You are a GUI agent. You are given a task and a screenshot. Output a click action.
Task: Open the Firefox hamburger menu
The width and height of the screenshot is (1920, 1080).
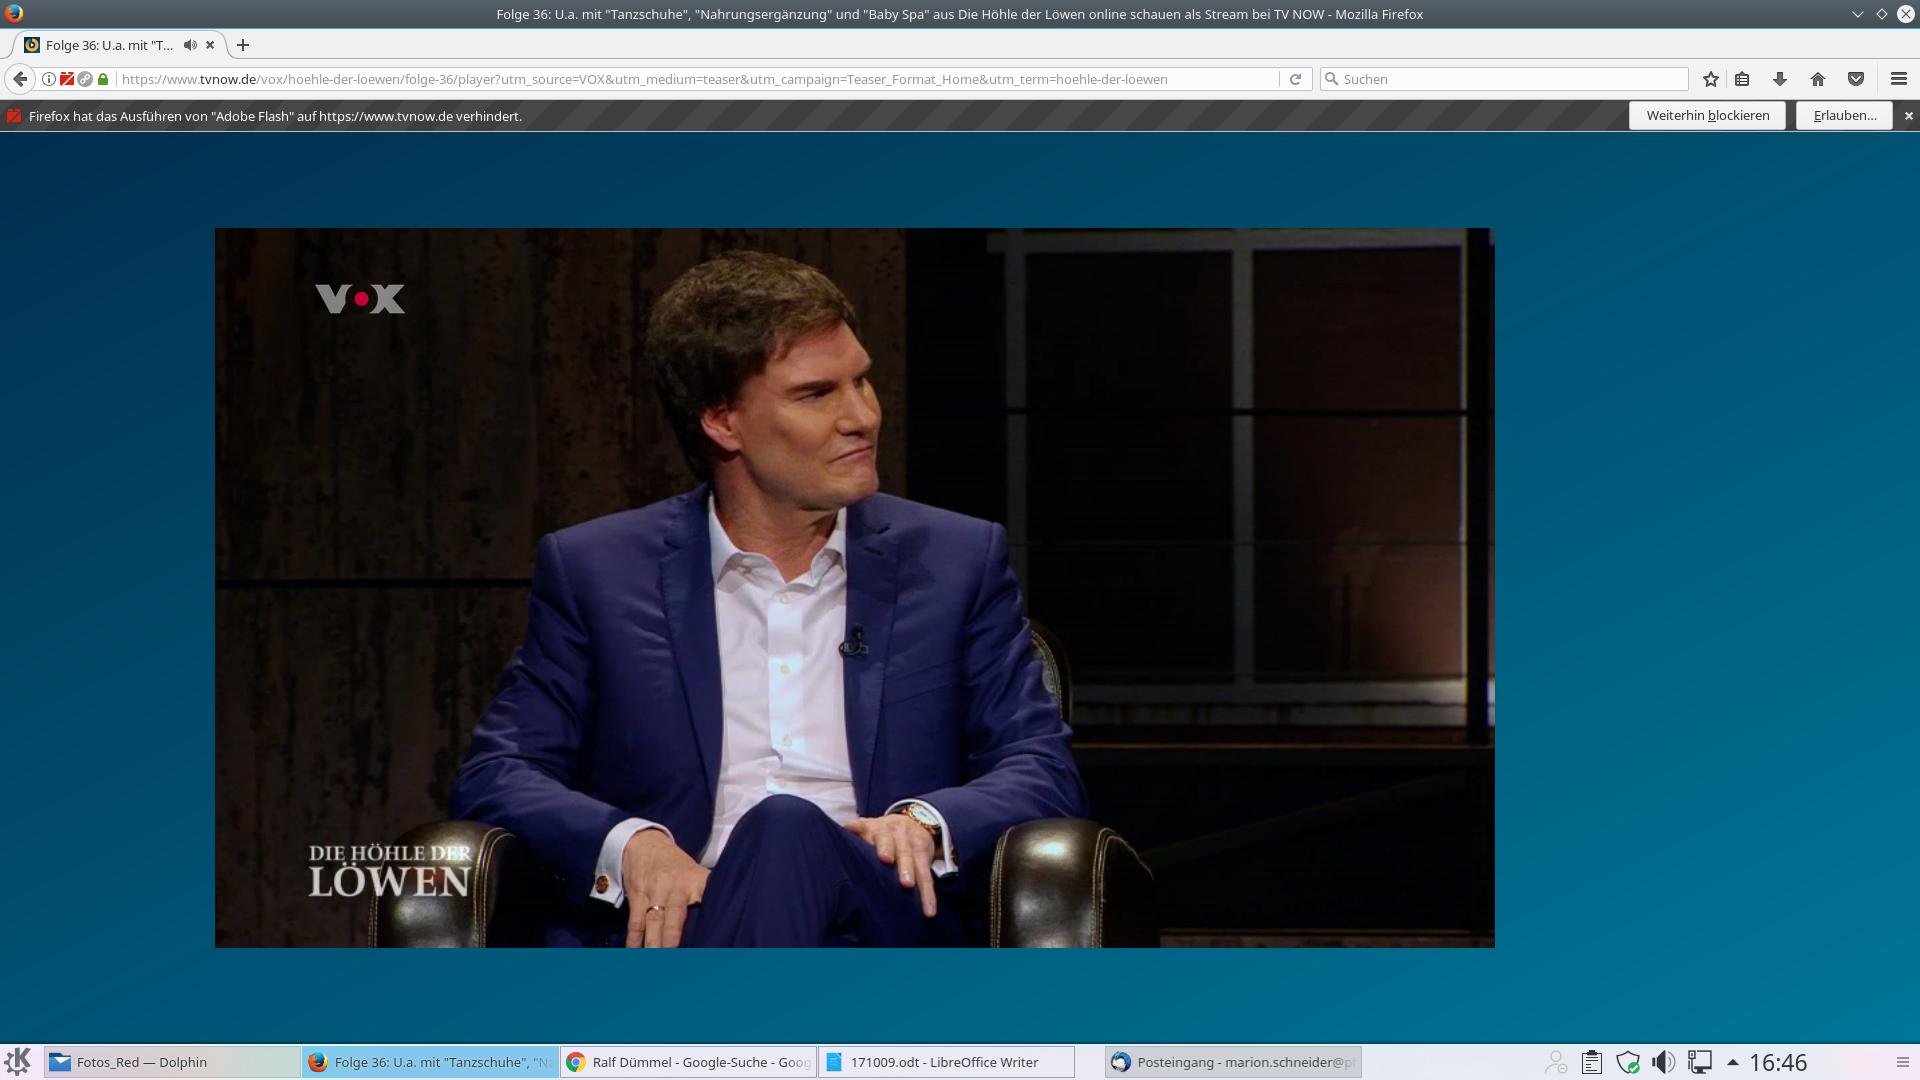coord(1899,79)
